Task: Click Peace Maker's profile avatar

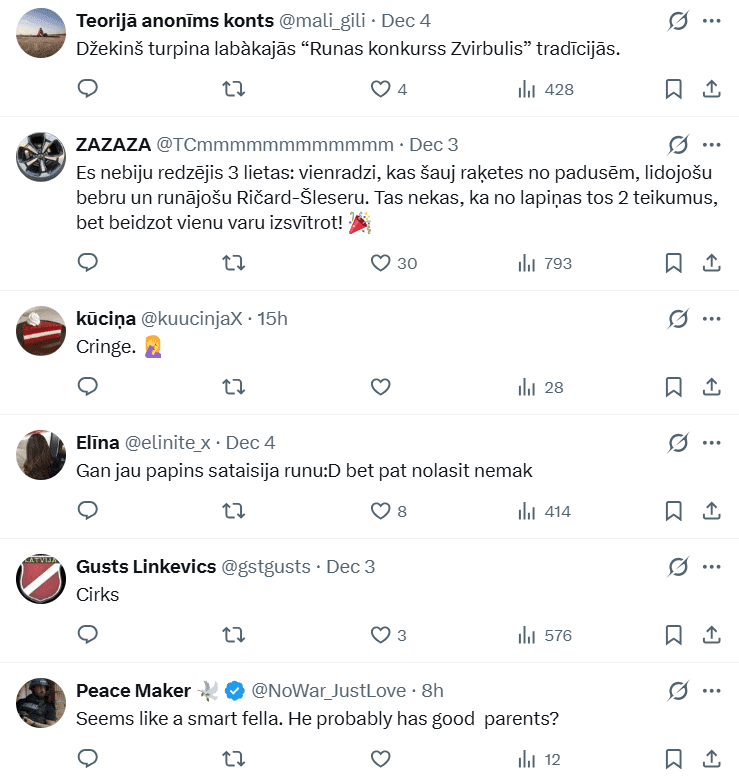Action: click(x=42, y=702)
